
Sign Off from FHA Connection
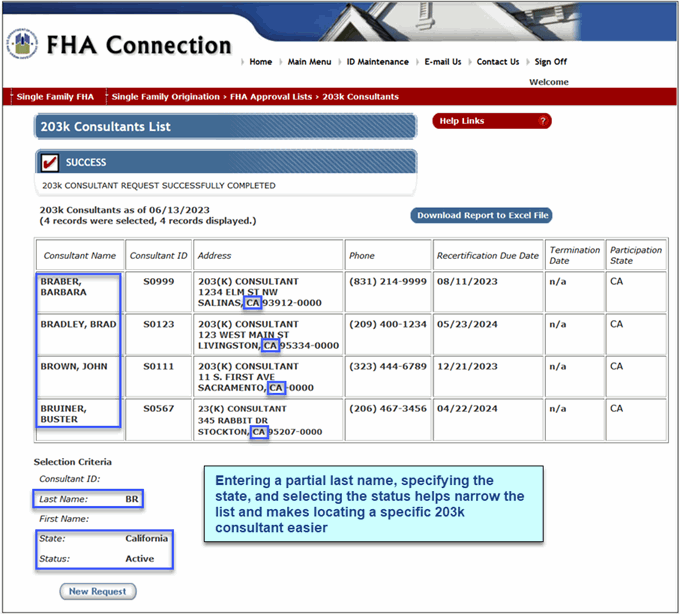point(551,62)
